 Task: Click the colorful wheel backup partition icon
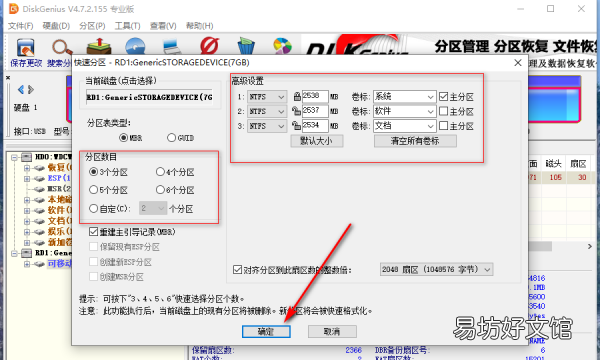tap(282, 46)
